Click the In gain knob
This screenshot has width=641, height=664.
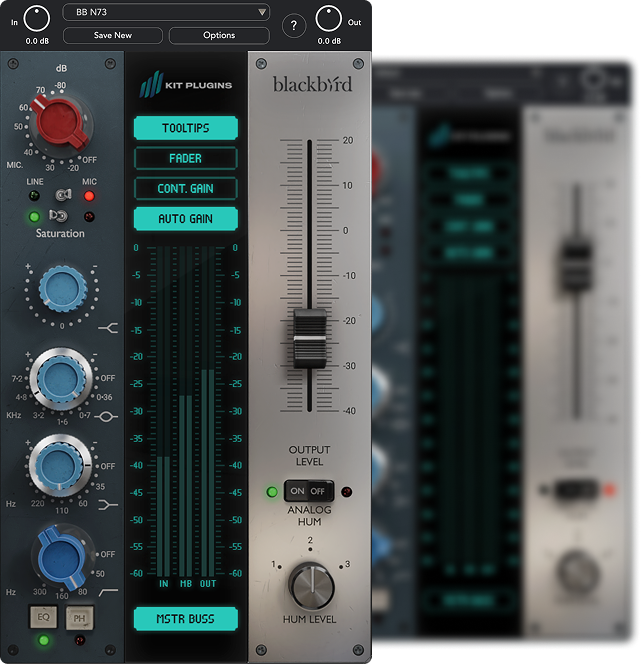(x=37, y=18)
